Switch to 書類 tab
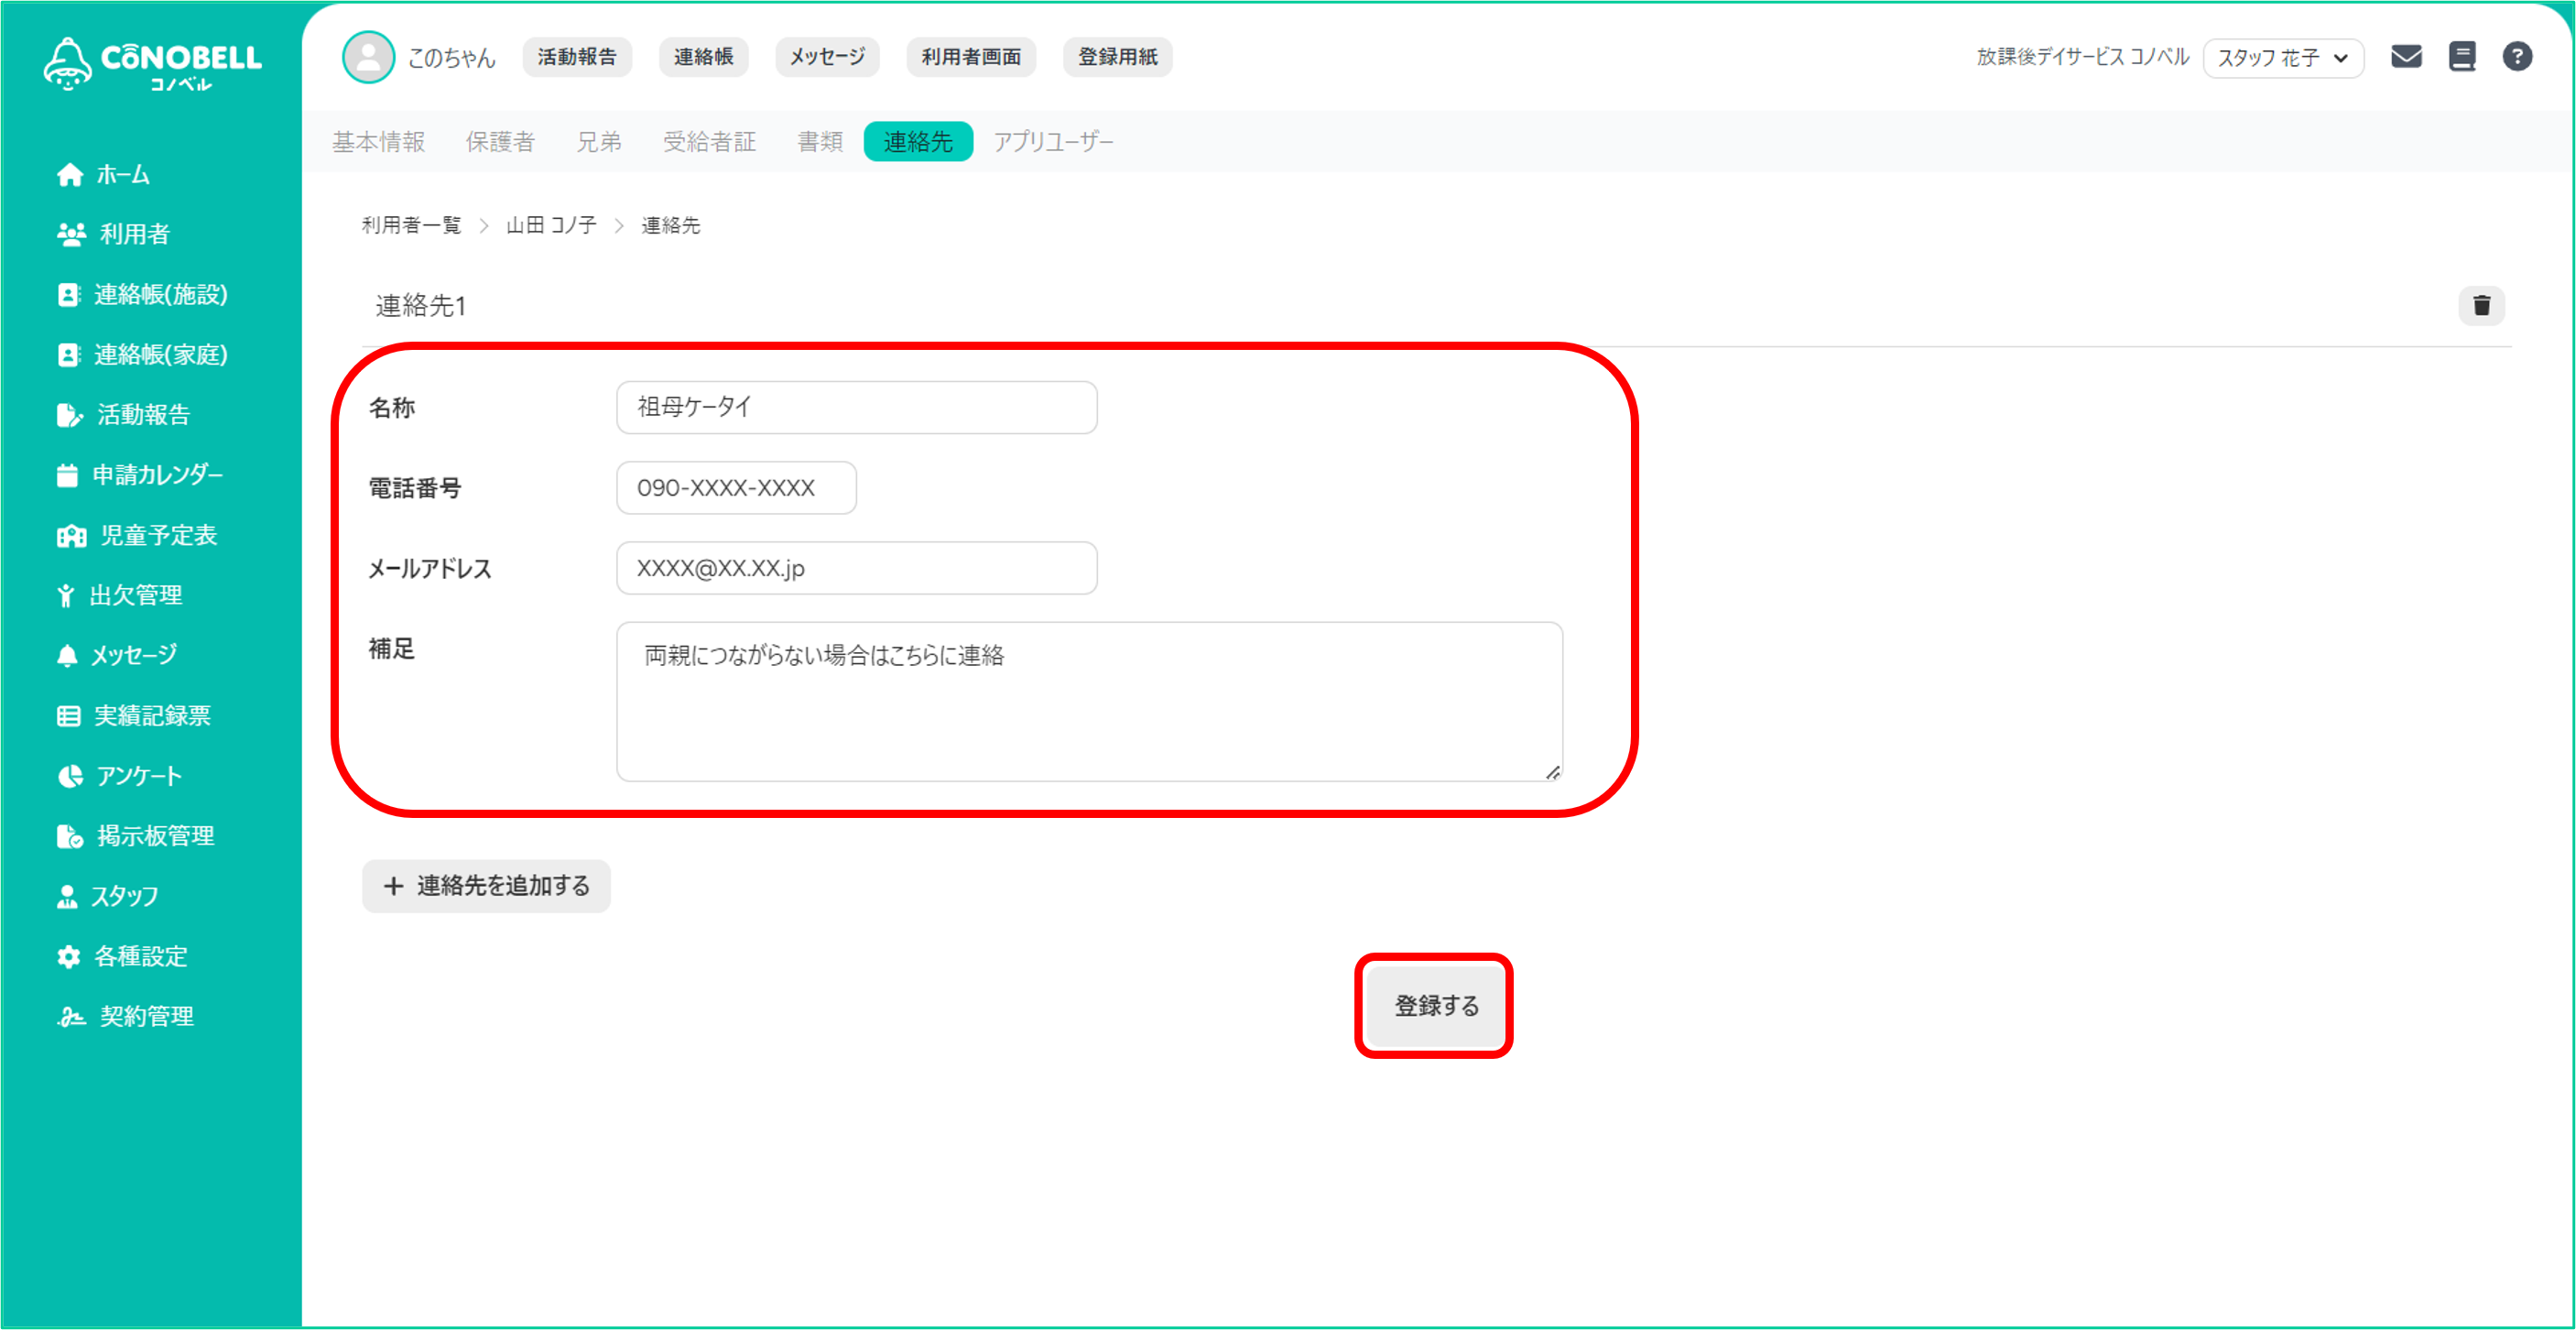Screen dimensions: 2576x1330 820,142
